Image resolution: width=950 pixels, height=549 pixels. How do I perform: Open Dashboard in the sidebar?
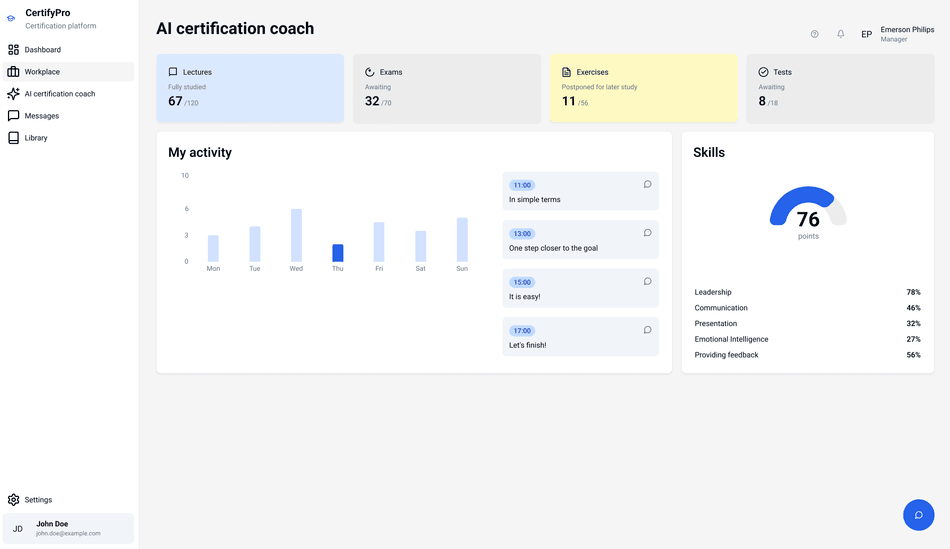42,50
